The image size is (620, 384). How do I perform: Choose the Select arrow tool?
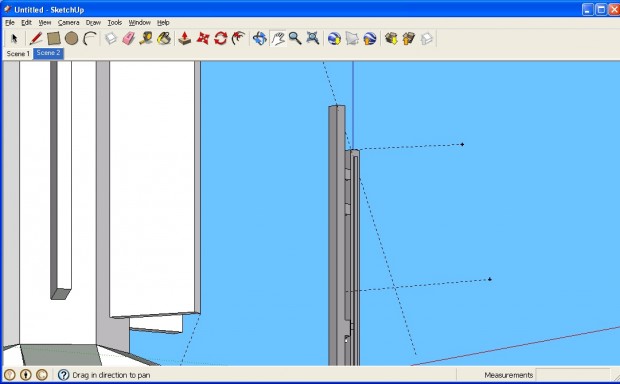tap(15, 38)
